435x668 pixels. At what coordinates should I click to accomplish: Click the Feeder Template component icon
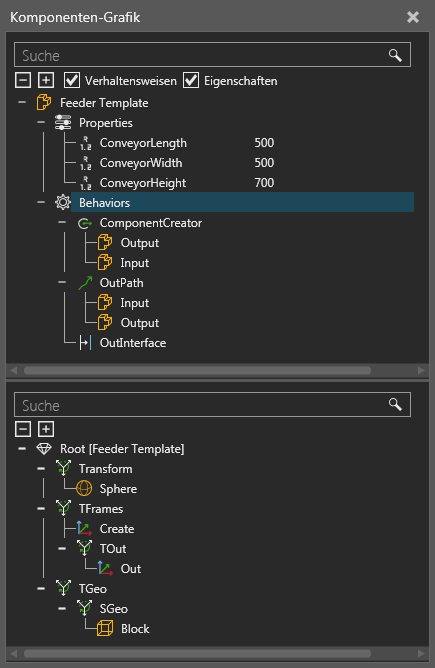(44, 103)
